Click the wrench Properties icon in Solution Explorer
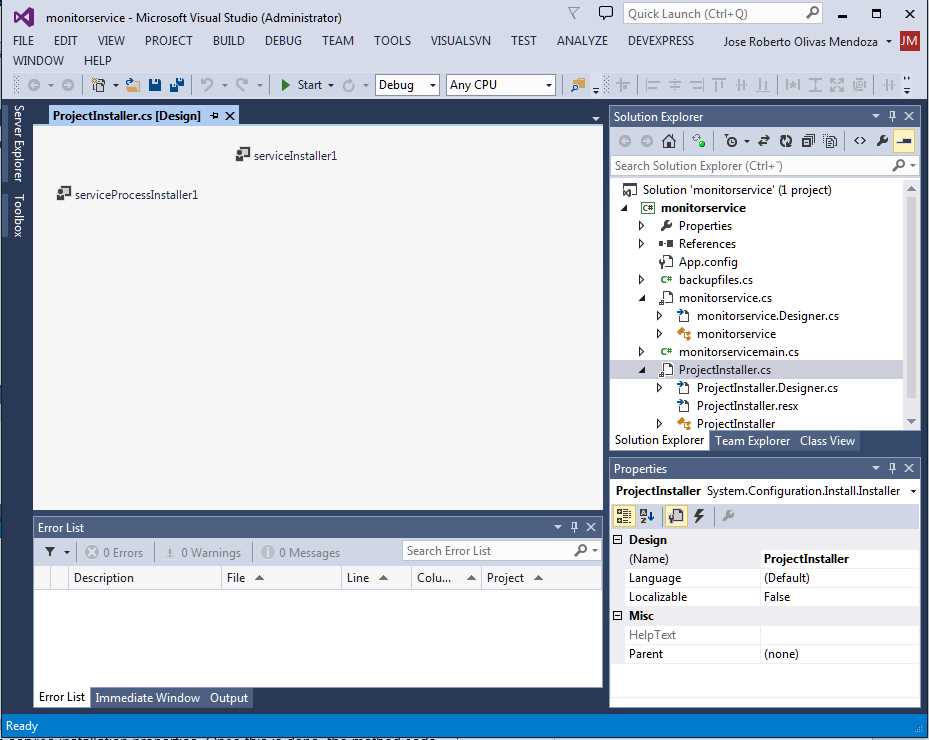 click(x=882, y=141)
